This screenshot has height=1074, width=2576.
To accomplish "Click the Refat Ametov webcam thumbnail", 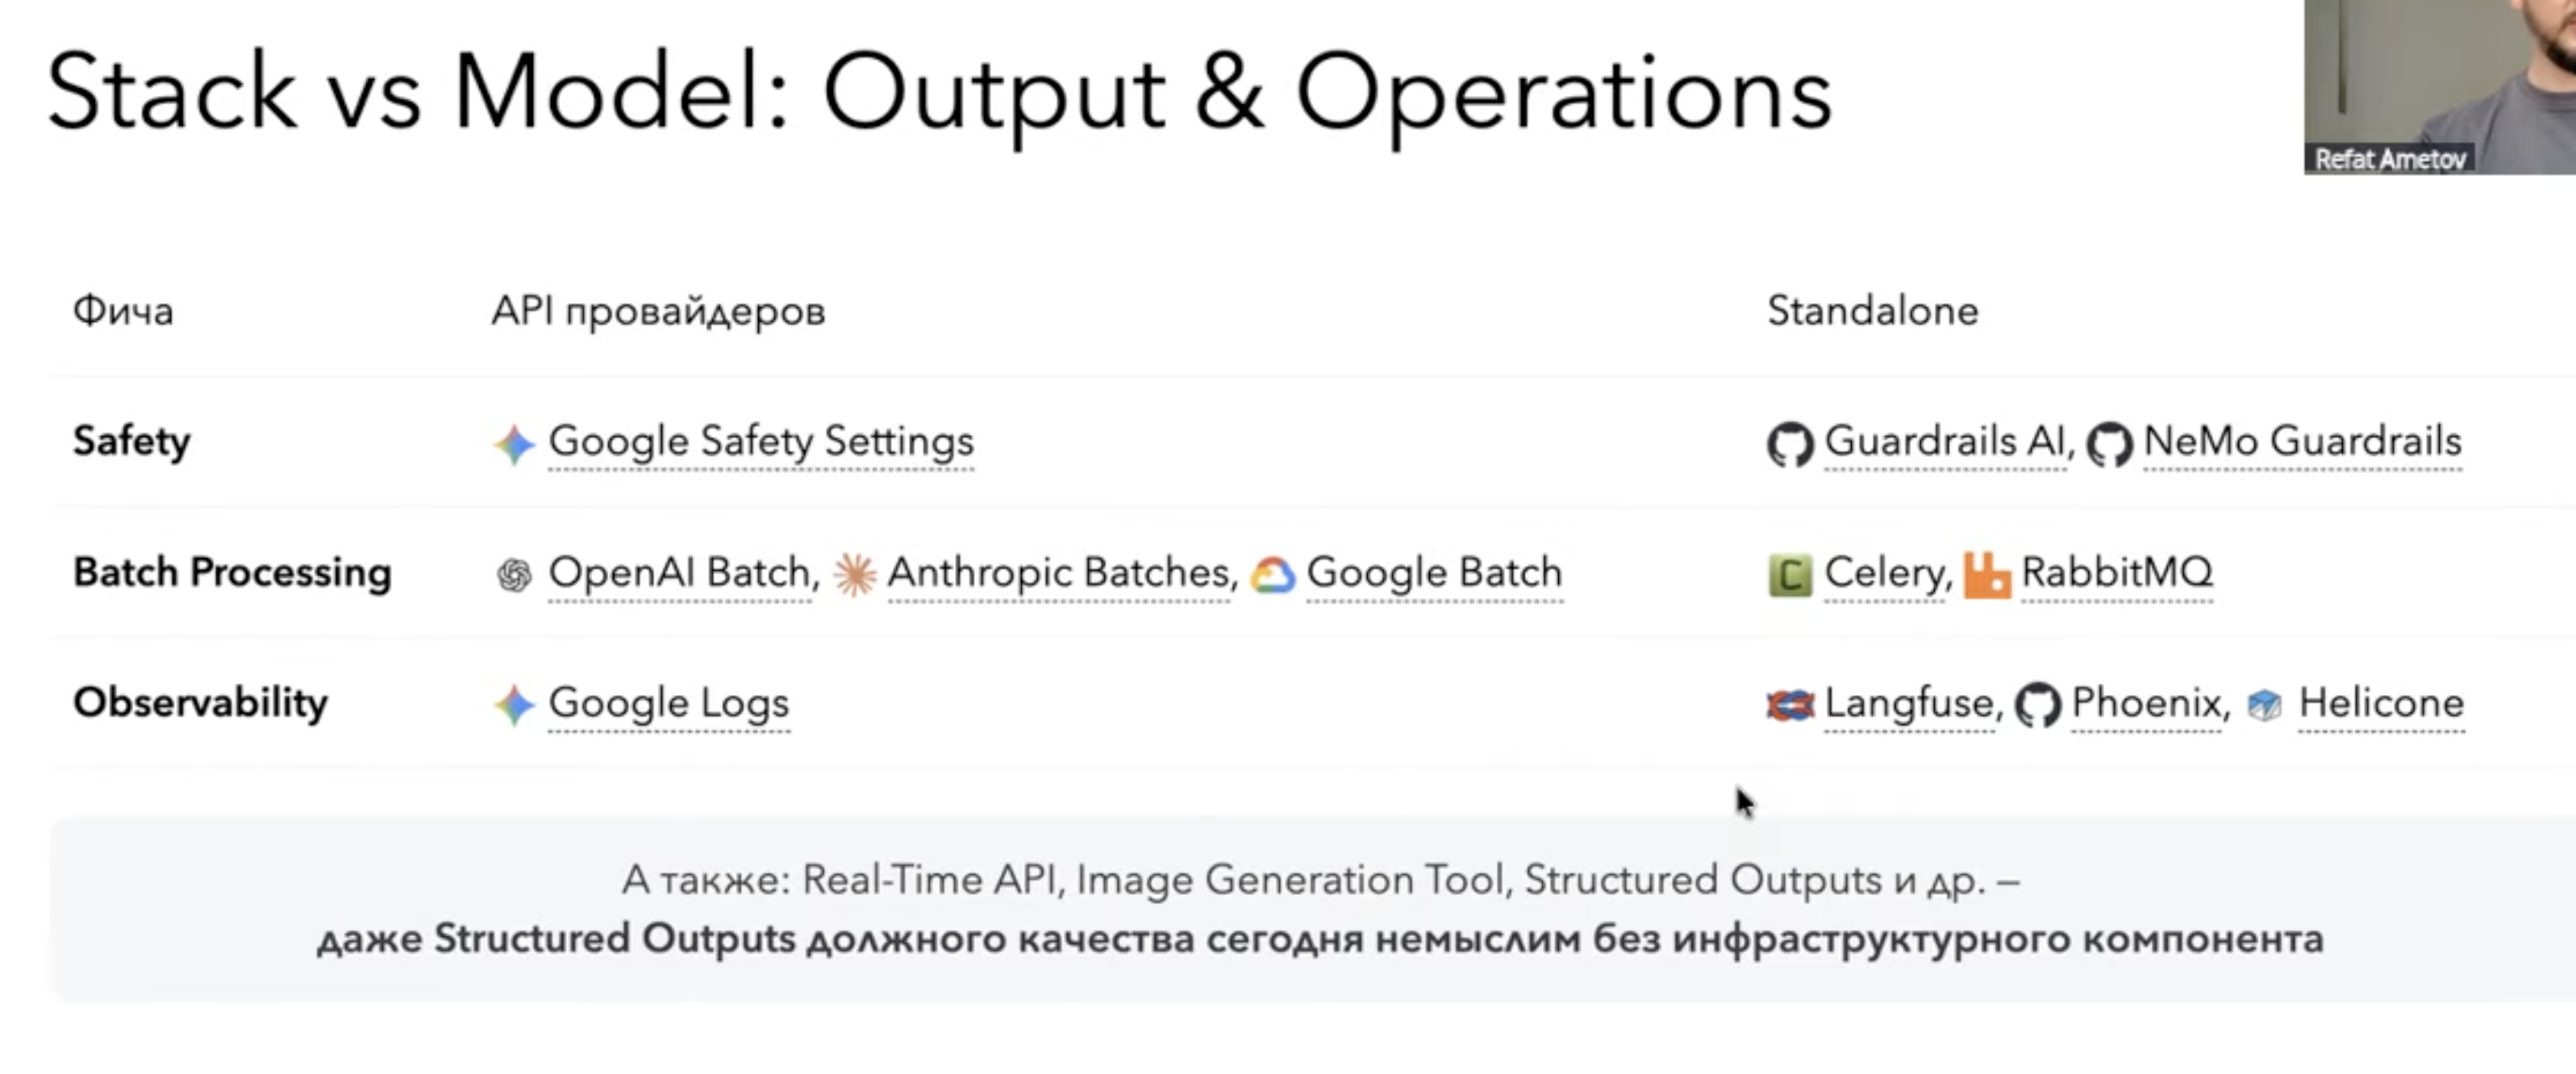I will pyautogui.click(x=2439, y=87).
